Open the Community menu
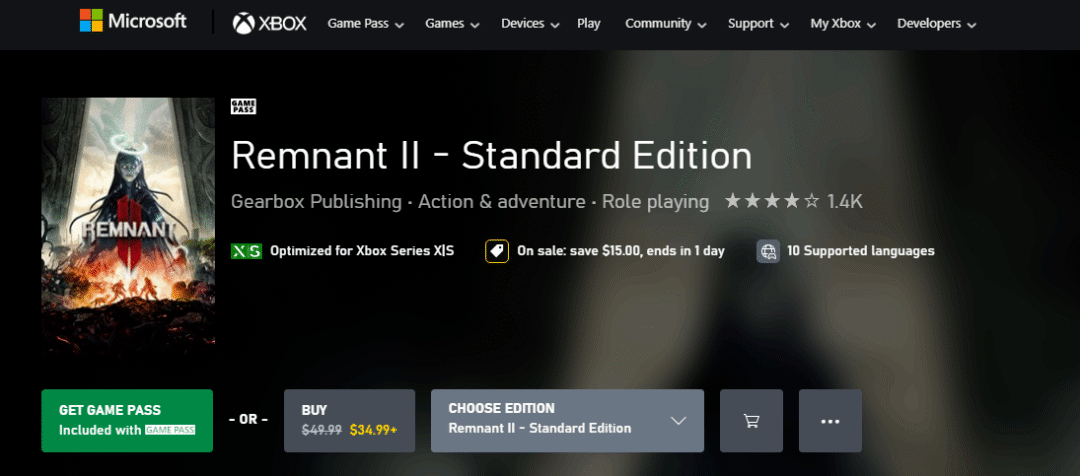This screenshot has height=476, width=1080. coord(665,23)
